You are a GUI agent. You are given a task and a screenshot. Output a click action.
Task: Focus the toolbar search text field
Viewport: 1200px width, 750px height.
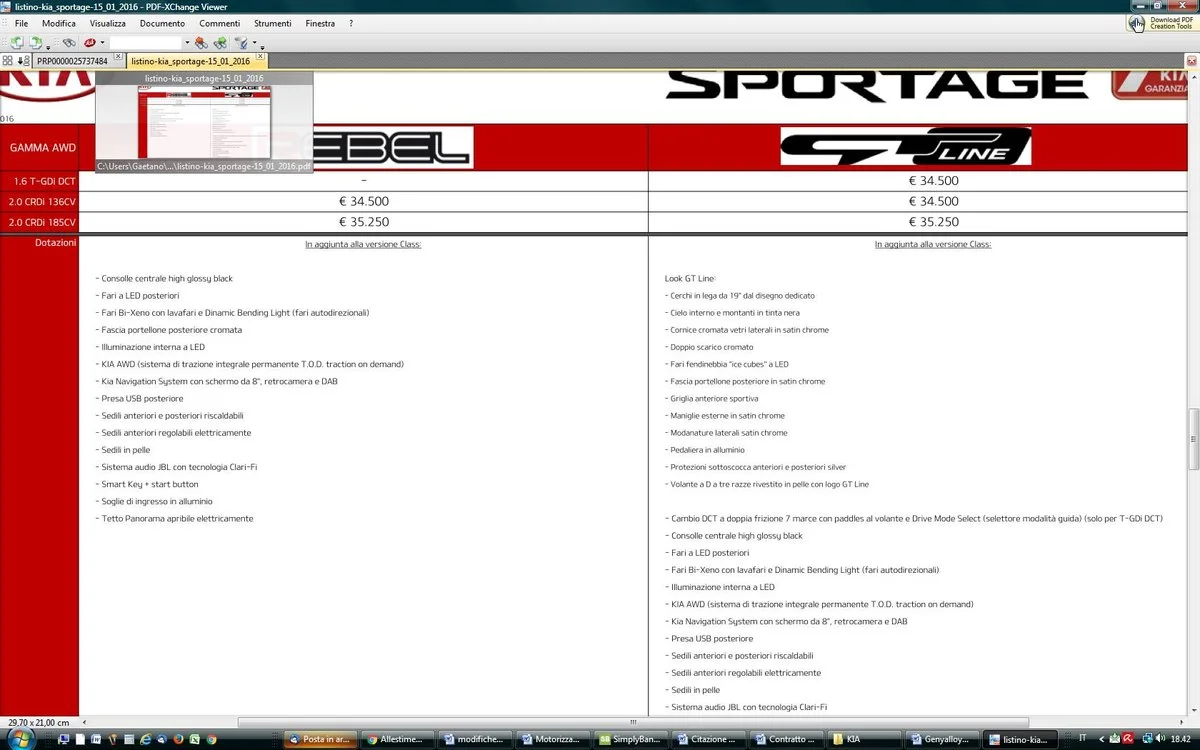point(145,42)
